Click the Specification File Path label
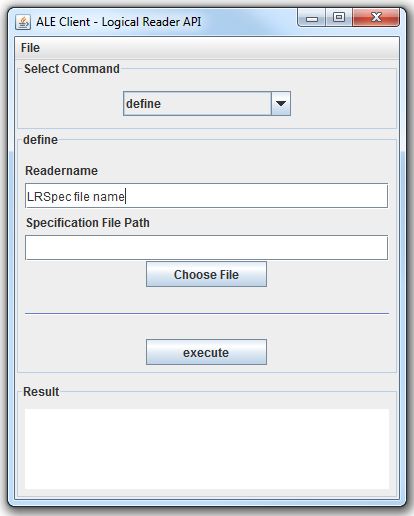This screenshot has width=414, height=516. (88, 223)
